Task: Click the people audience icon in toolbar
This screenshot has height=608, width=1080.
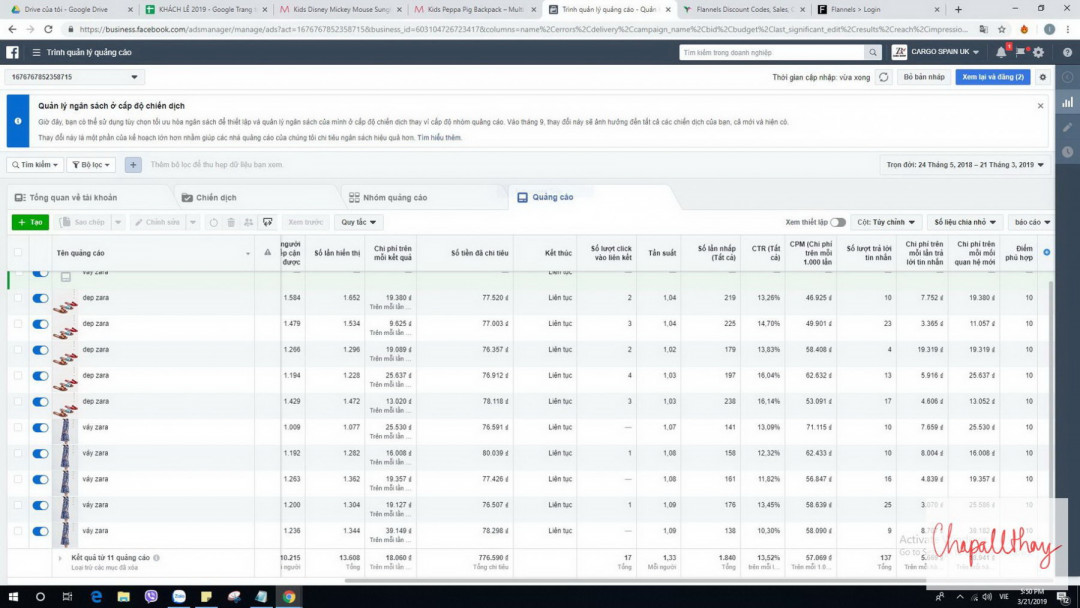Action: tap(249, 222)
